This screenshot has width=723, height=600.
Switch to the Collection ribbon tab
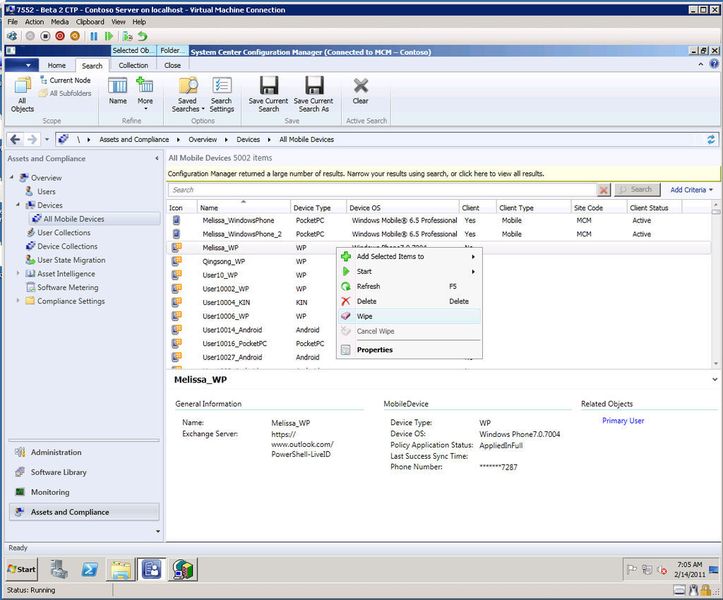point(133,65)
